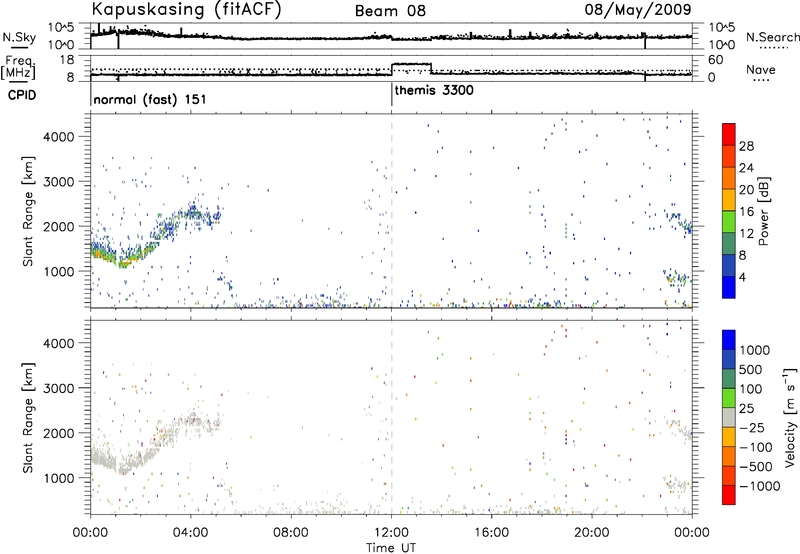Click the "12:00" time axis label
800x554 pixels.
(x=391, y=532)
